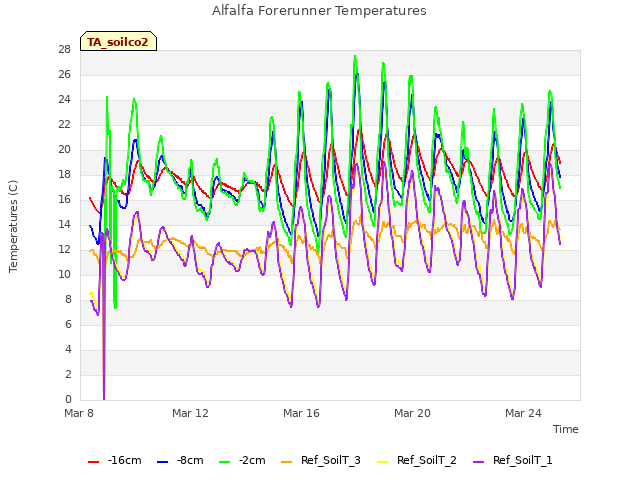Click the green -2cm legend line marker
The image size is (640, 480).
point(224,462)
